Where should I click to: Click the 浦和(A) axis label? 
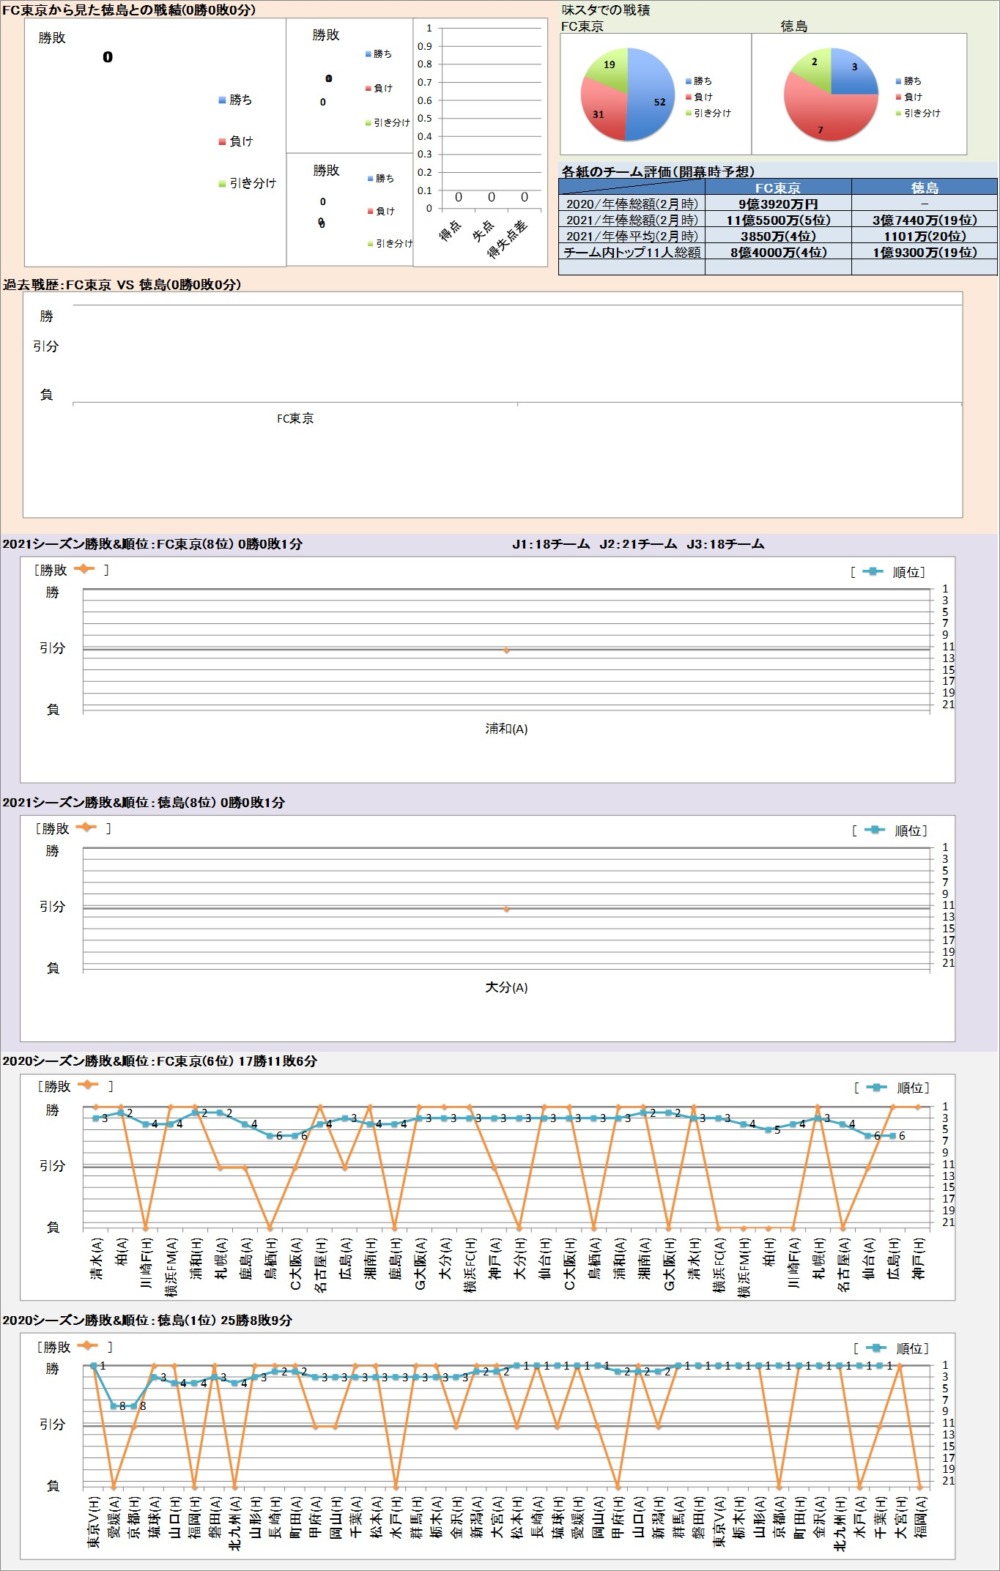[506, 729]
